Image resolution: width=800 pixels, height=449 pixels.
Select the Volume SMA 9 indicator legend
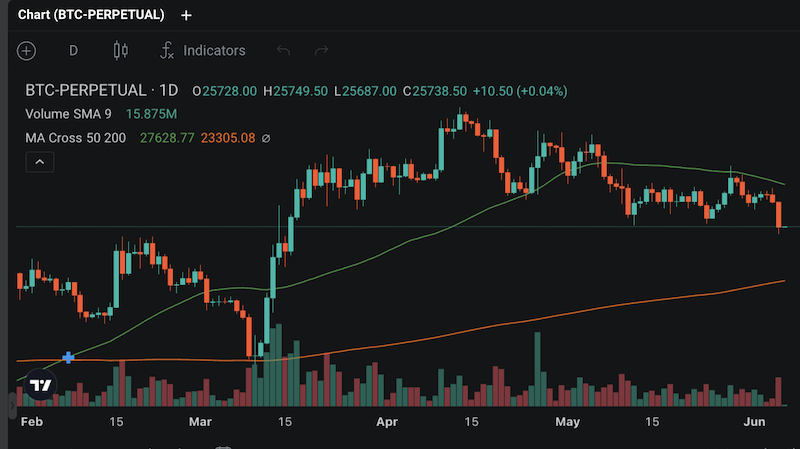(x=68, y=114)
